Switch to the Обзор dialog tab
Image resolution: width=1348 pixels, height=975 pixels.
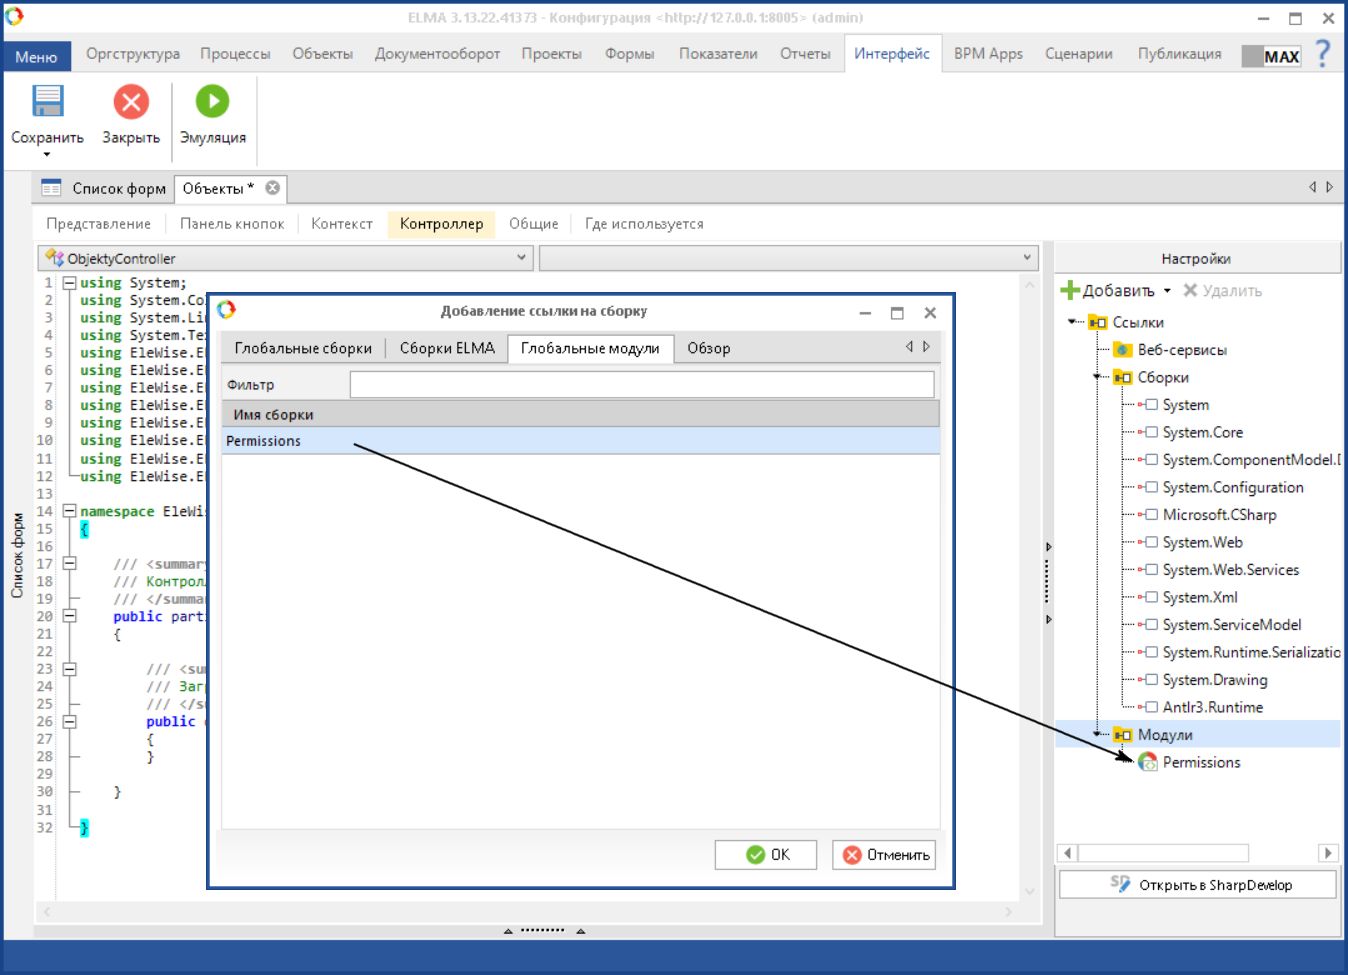[709, 348]
